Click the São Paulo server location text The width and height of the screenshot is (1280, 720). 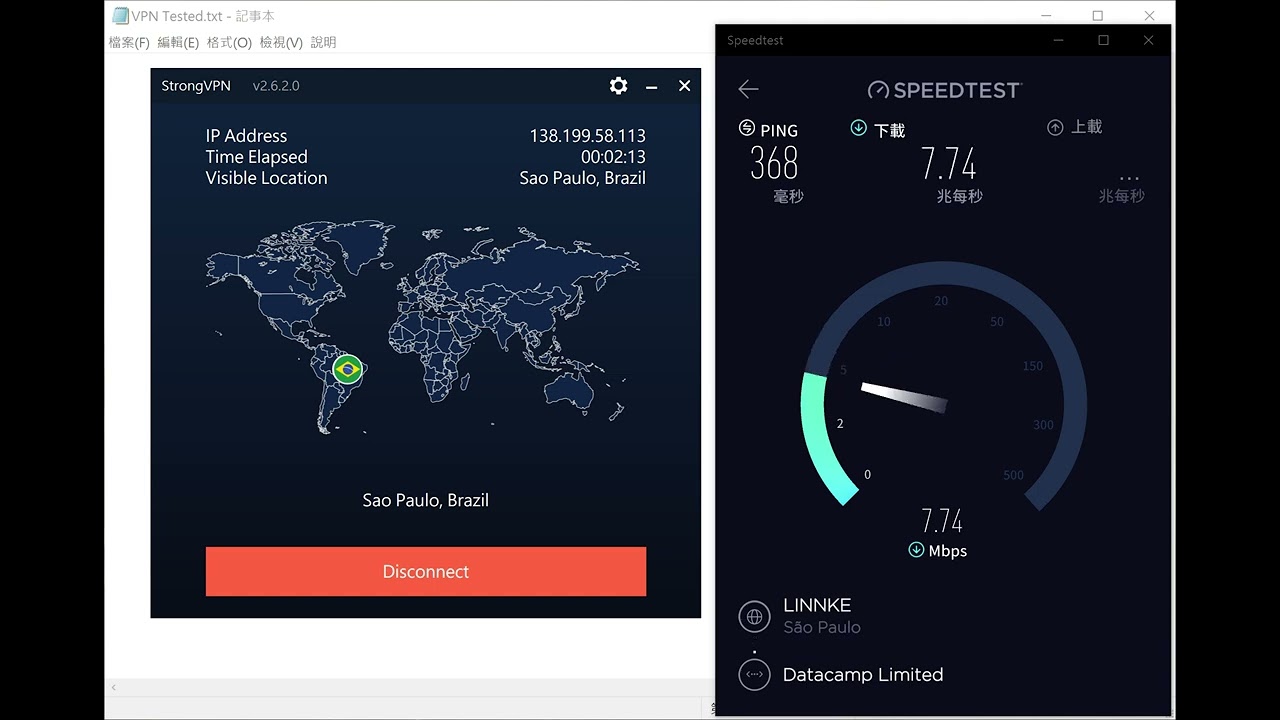click(x=822, y=628)
